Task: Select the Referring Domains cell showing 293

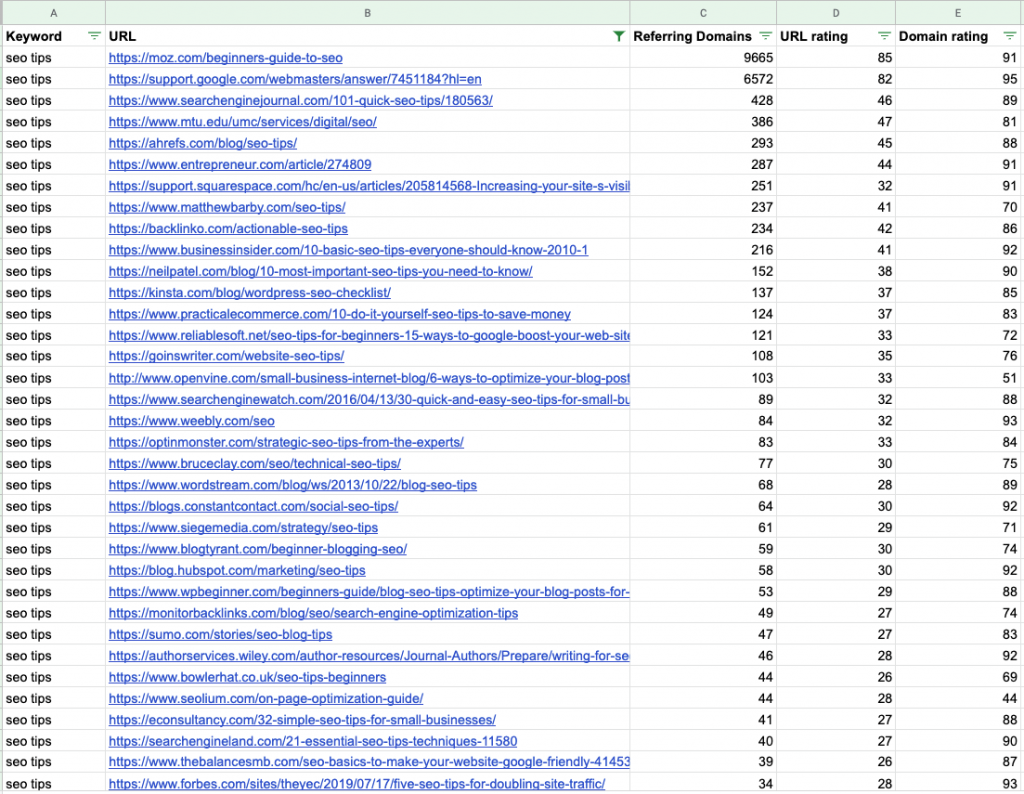Action: [x=703, y=143]
